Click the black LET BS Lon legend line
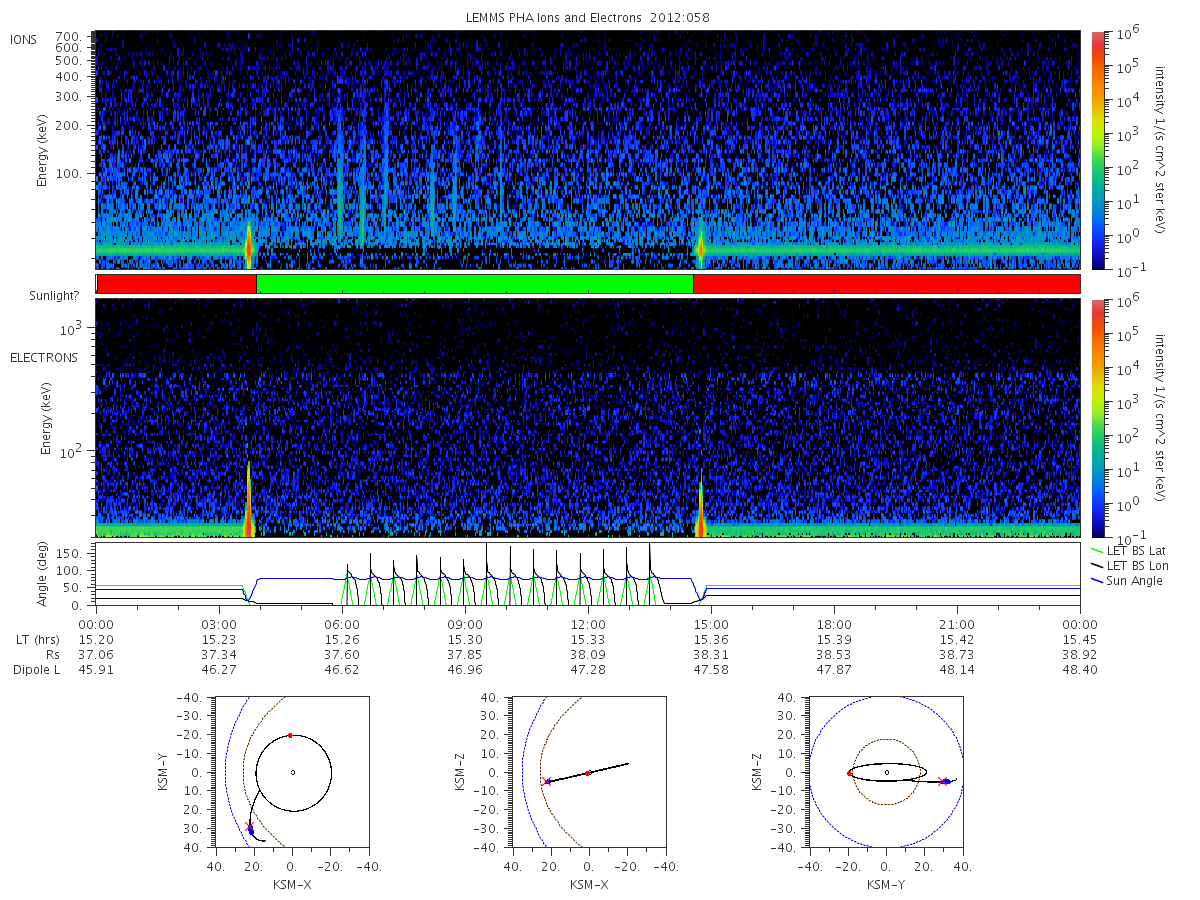1200x900 pixels. click(1097, 566)
